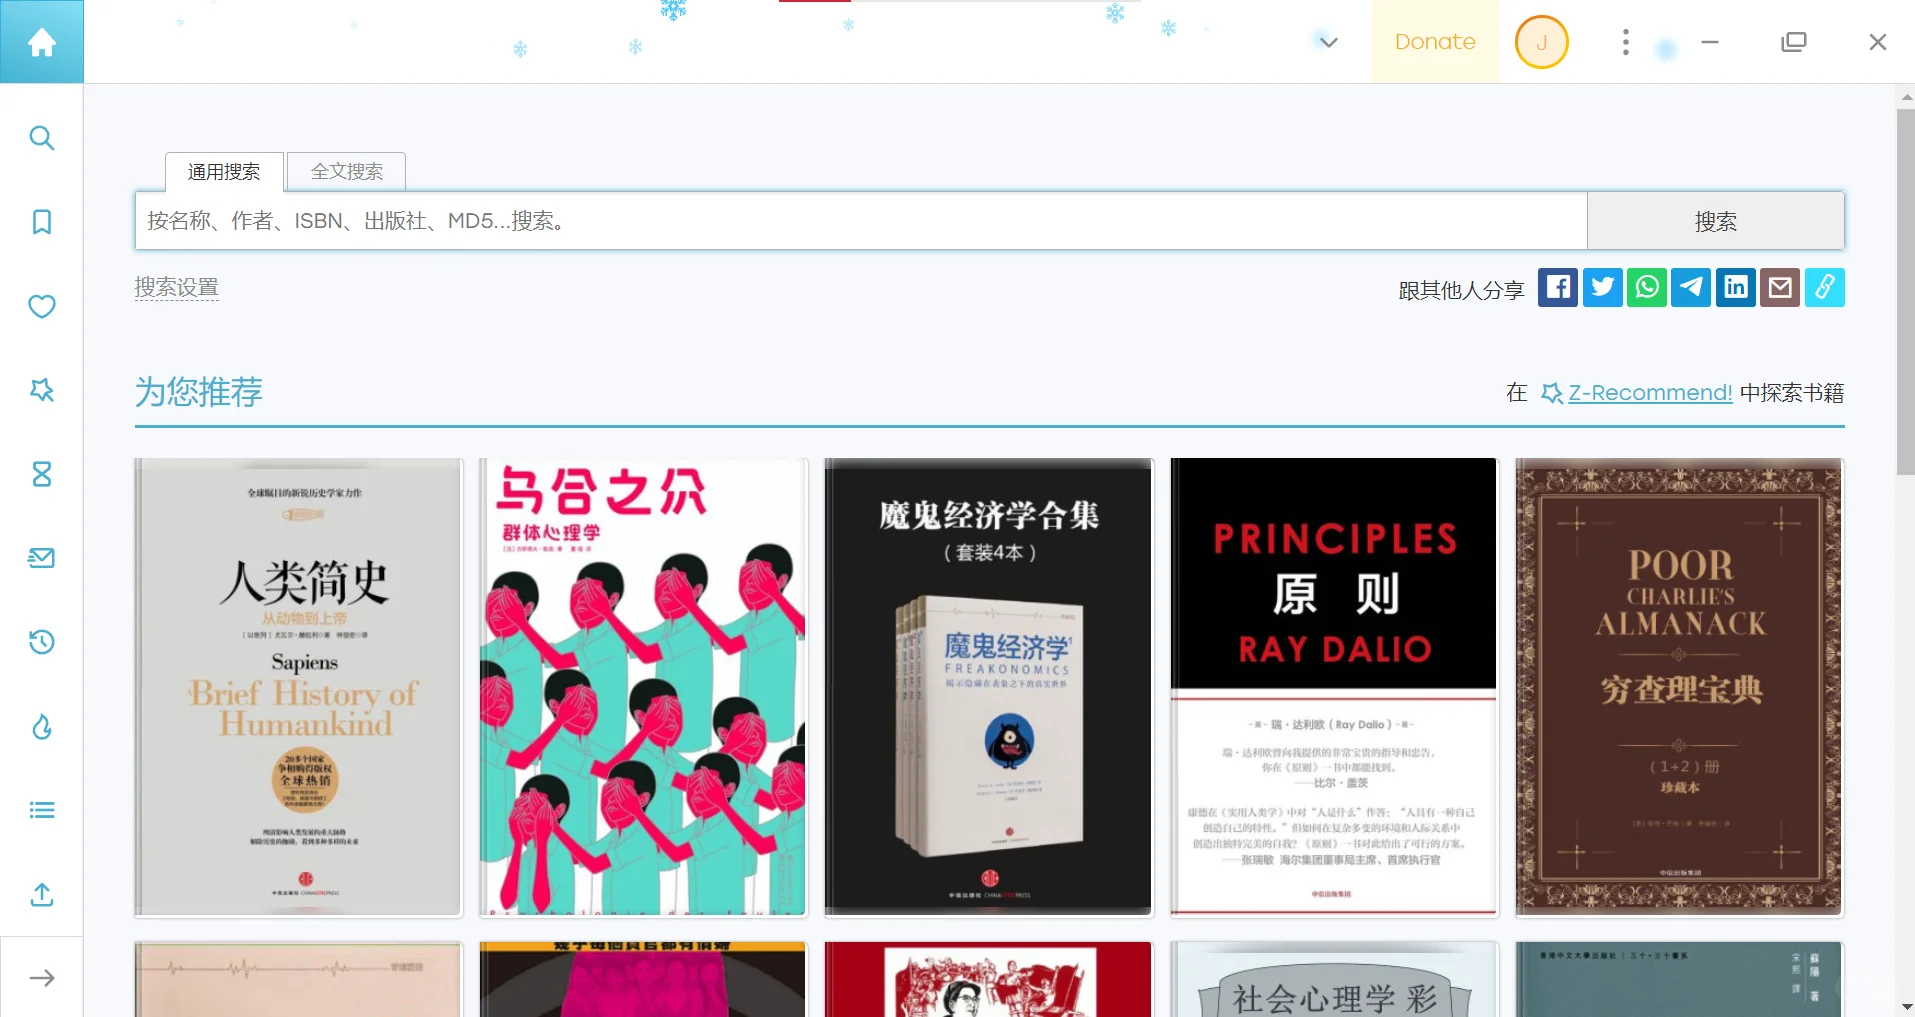Share via Twitter icon

[1603, 288]
